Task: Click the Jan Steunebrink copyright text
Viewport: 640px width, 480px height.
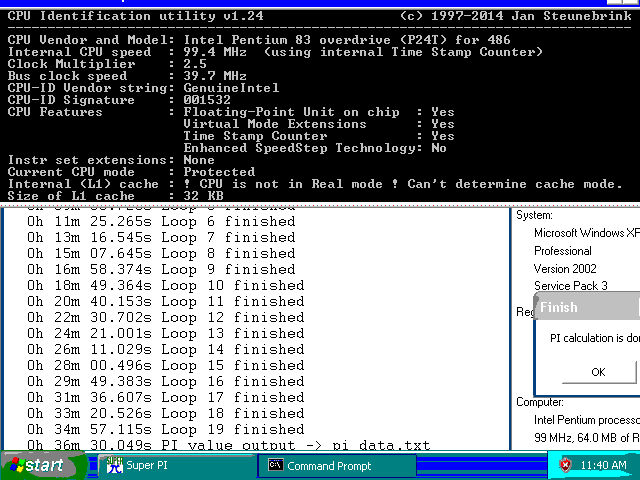Action: tap(516, 16)
